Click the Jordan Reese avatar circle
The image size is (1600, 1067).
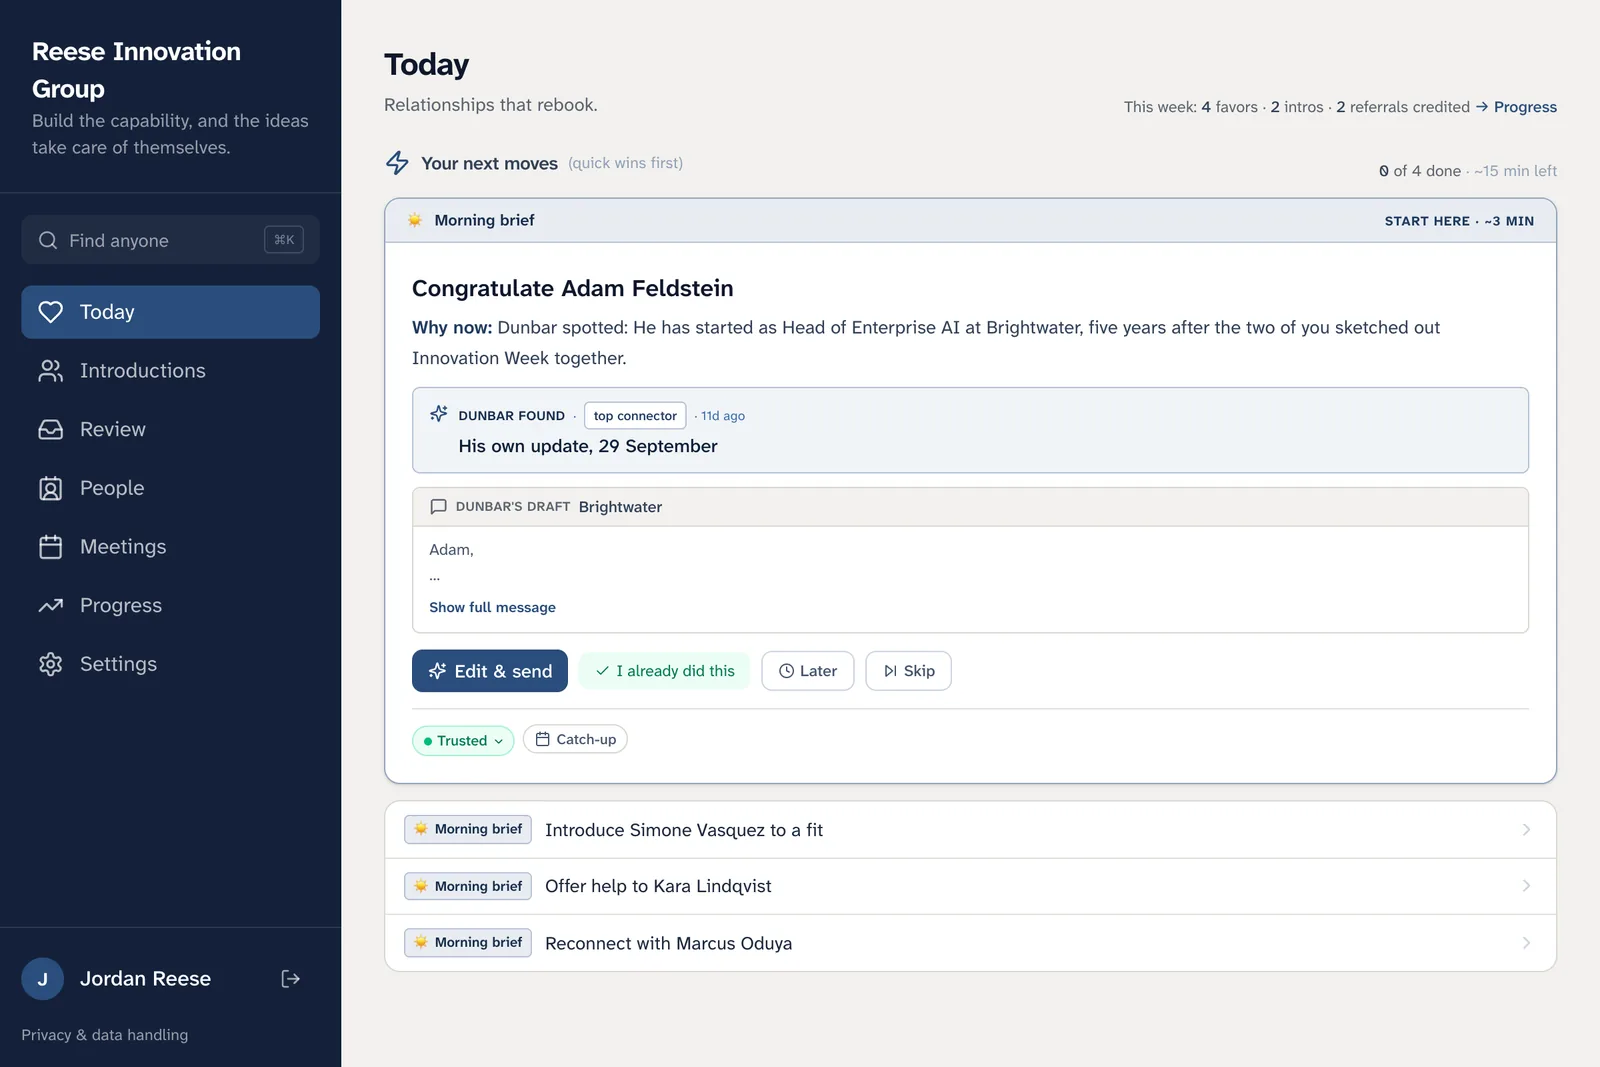click(42, 979)
